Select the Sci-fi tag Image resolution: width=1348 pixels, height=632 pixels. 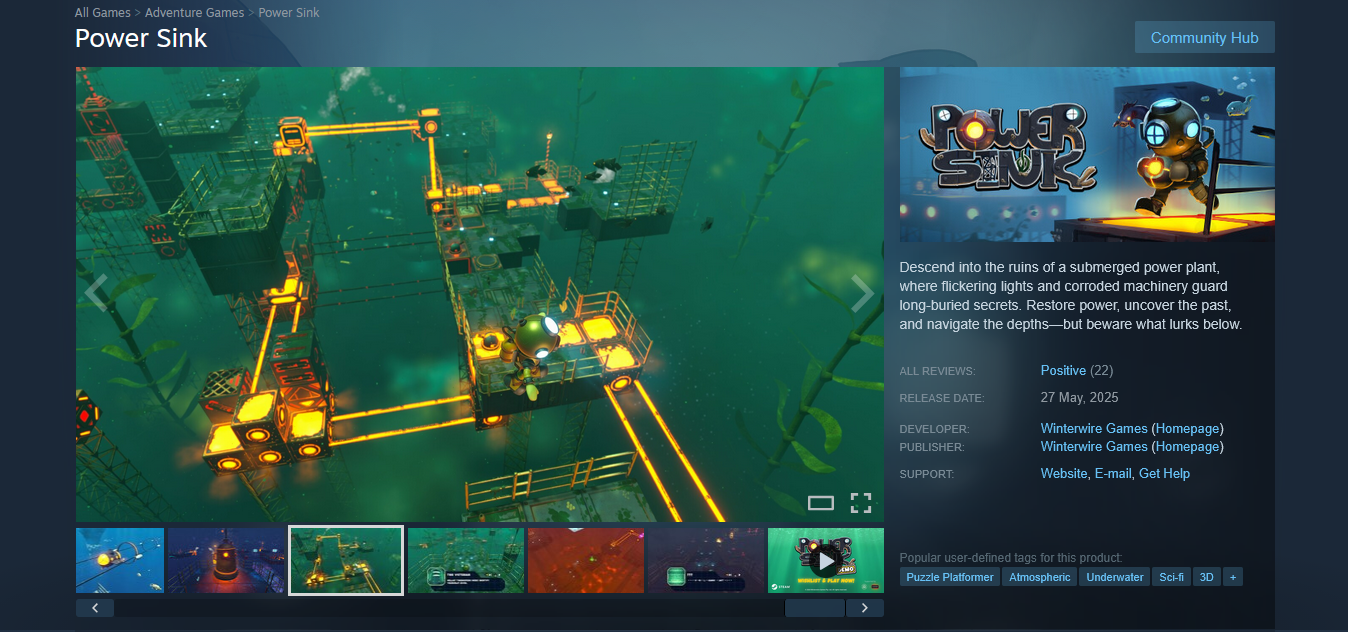tap(1171, 577)
